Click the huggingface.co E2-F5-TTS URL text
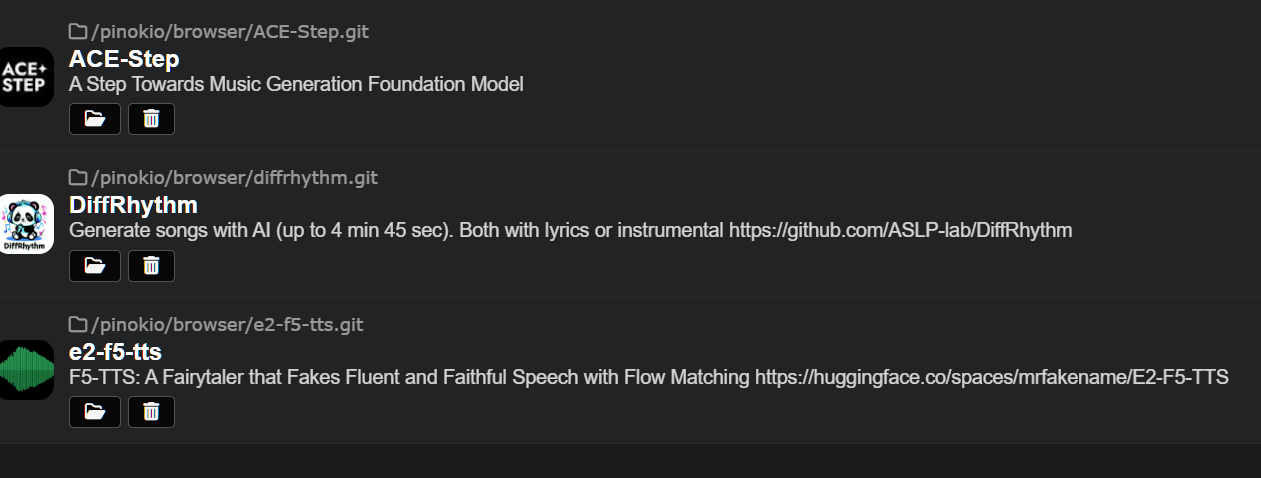Image resolution: width=1261 pixels, height=478 pixels. (992, 377)
